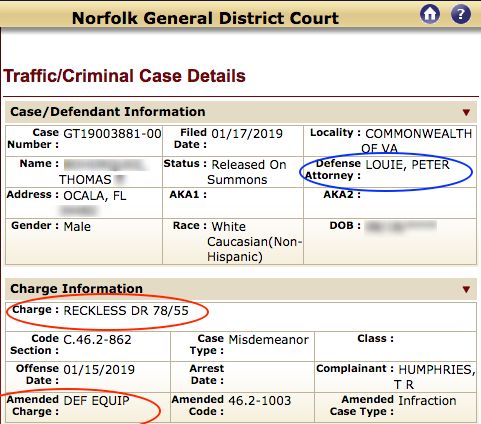Select the amended charge DEF EQUIP
This screenshot has height=424, width=481.
pos(96,401)
